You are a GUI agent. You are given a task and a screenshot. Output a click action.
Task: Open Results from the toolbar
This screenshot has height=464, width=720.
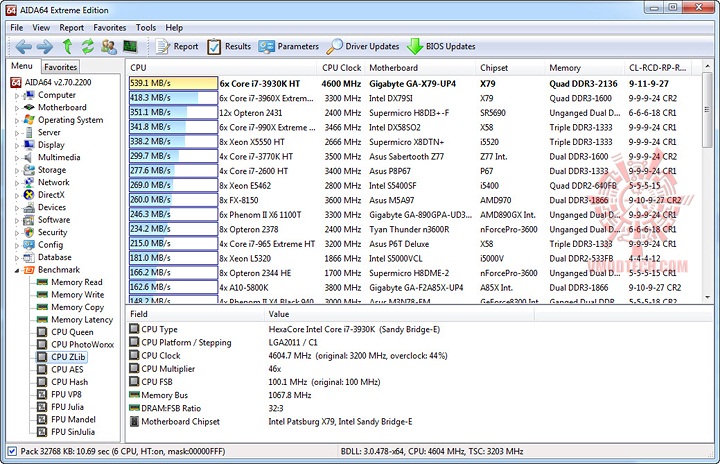(229, 46)
